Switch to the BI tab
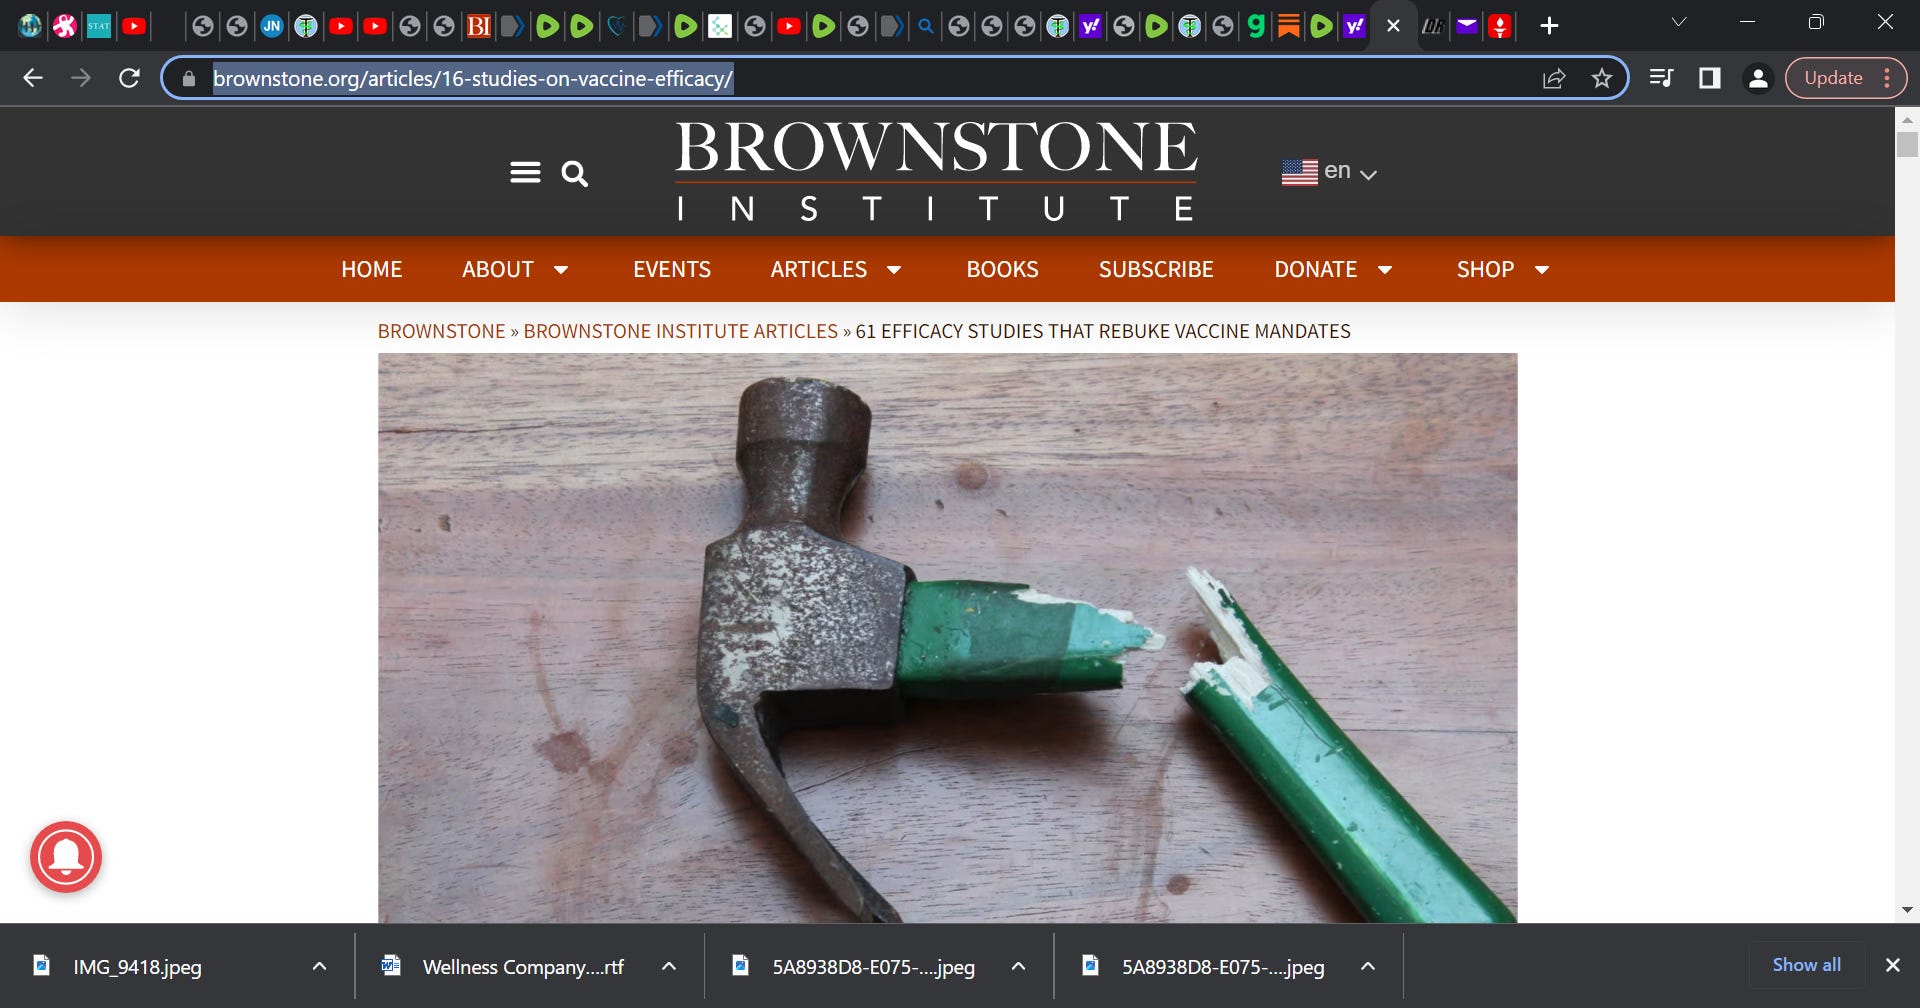The width and height of the screenshot is (1920, 1008). pyautogui.click(x=479, y=26)
